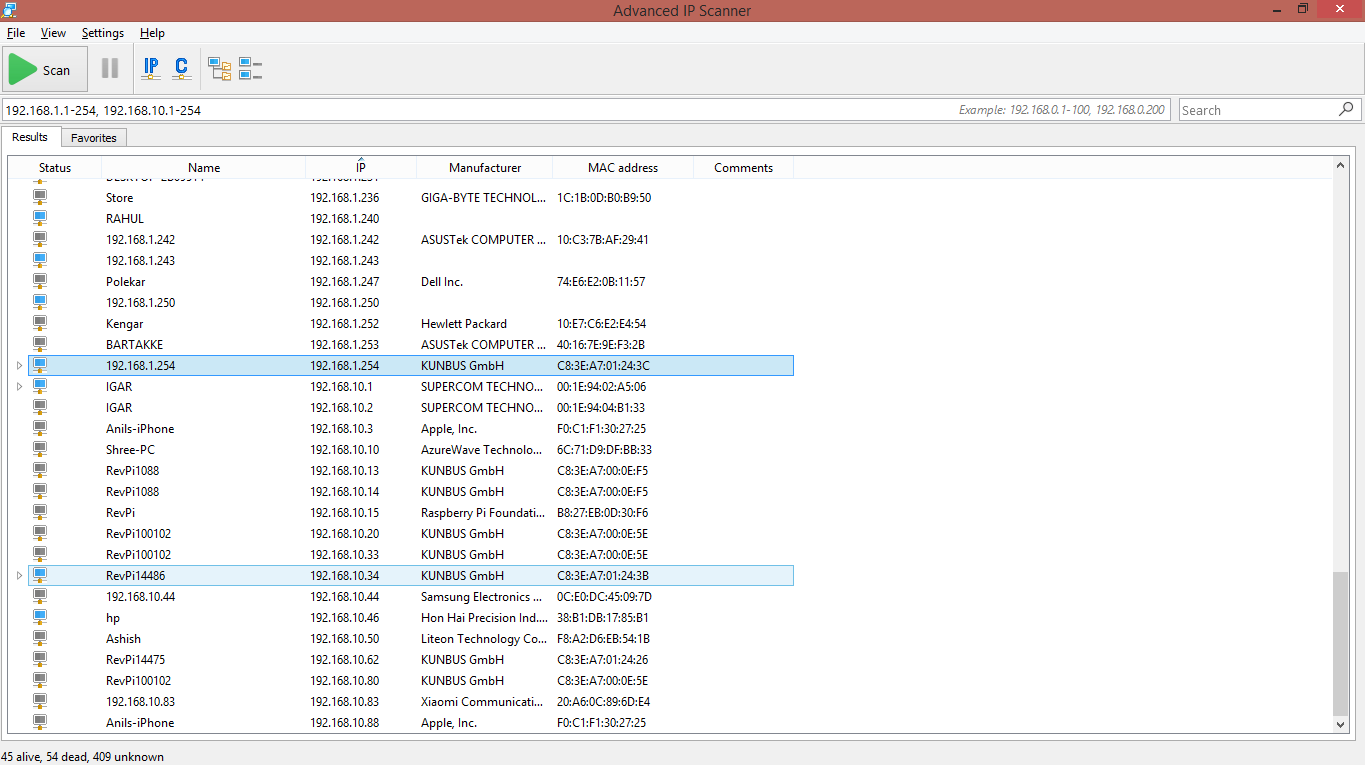The width and height of the screenshot is (1365, 765).
Task: Sort by the MAC address column header
Action: (x=623, y=168)
